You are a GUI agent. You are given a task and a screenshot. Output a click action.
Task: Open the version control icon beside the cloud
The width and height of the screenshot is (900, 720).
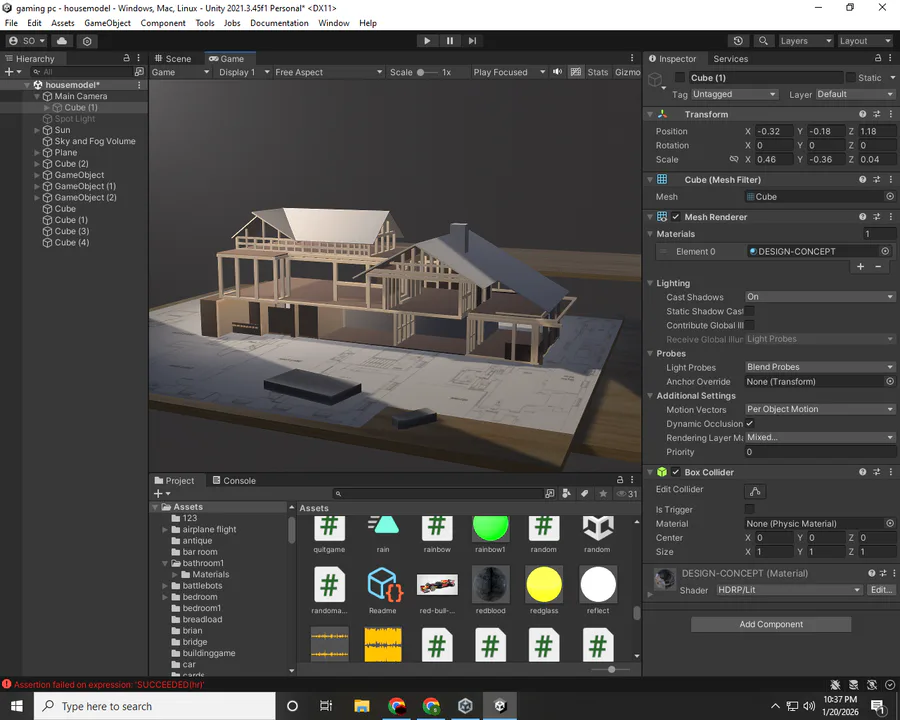coord(87,41)
